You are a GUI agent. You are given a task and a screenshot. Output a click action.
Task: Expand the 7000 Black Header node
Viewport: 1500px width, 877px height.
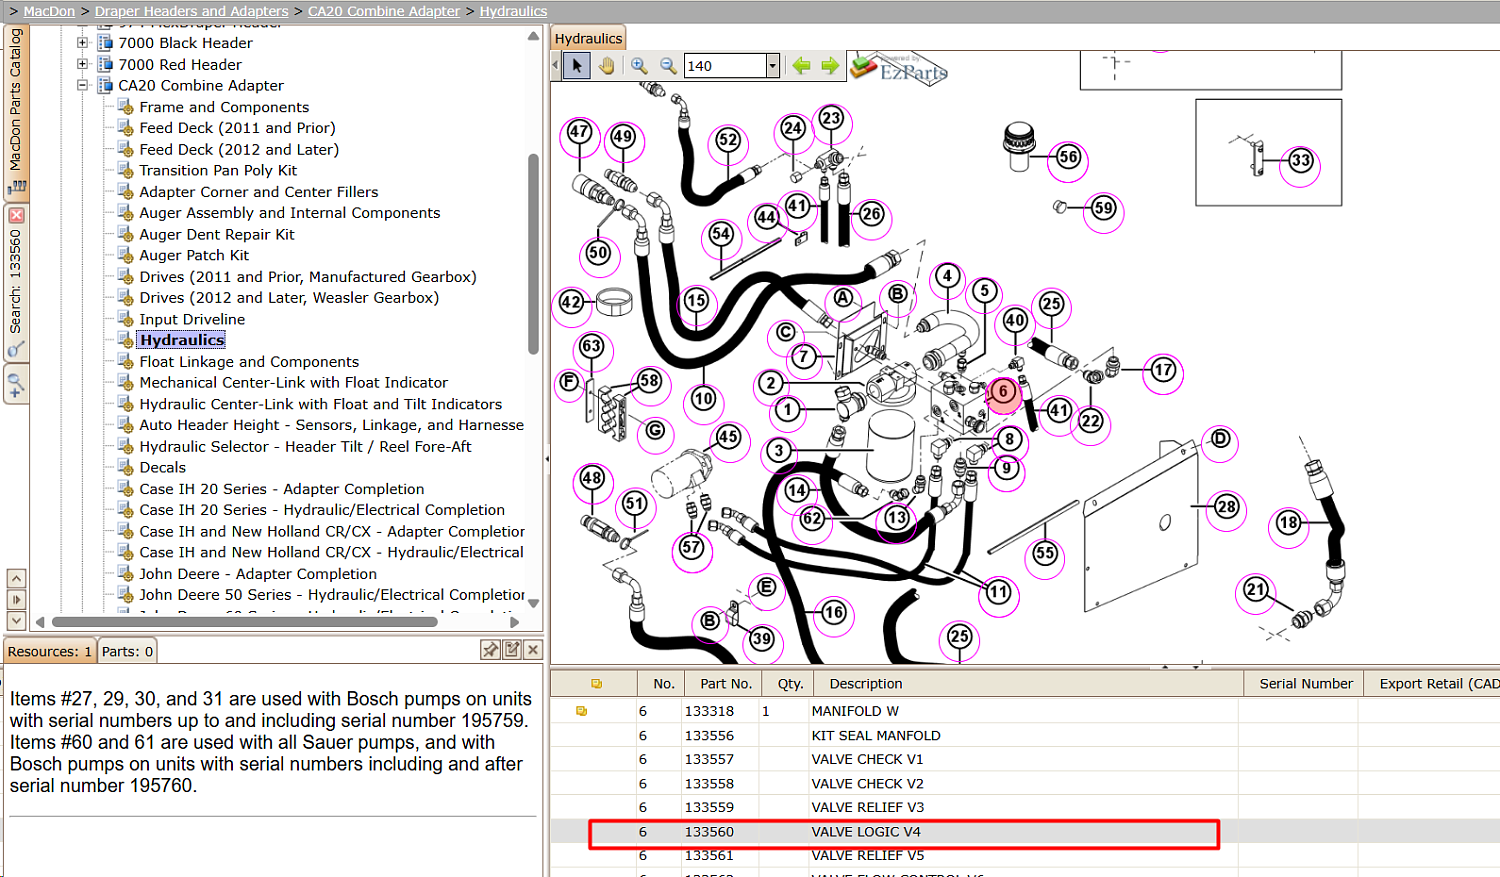[x=83, y=43]
